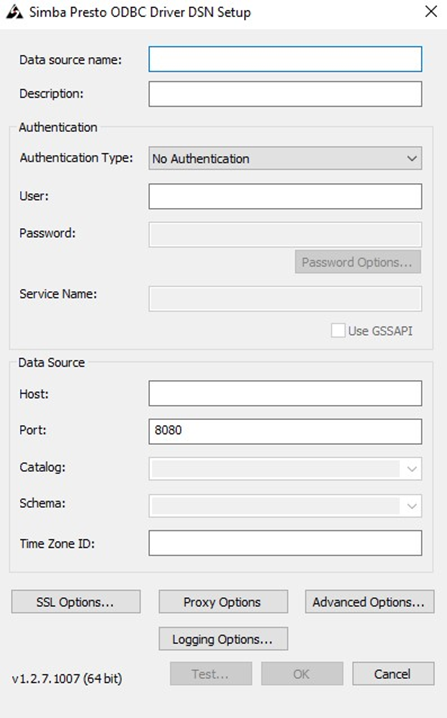Open Logging Options

pyautogui.click(x=223, y=639)
